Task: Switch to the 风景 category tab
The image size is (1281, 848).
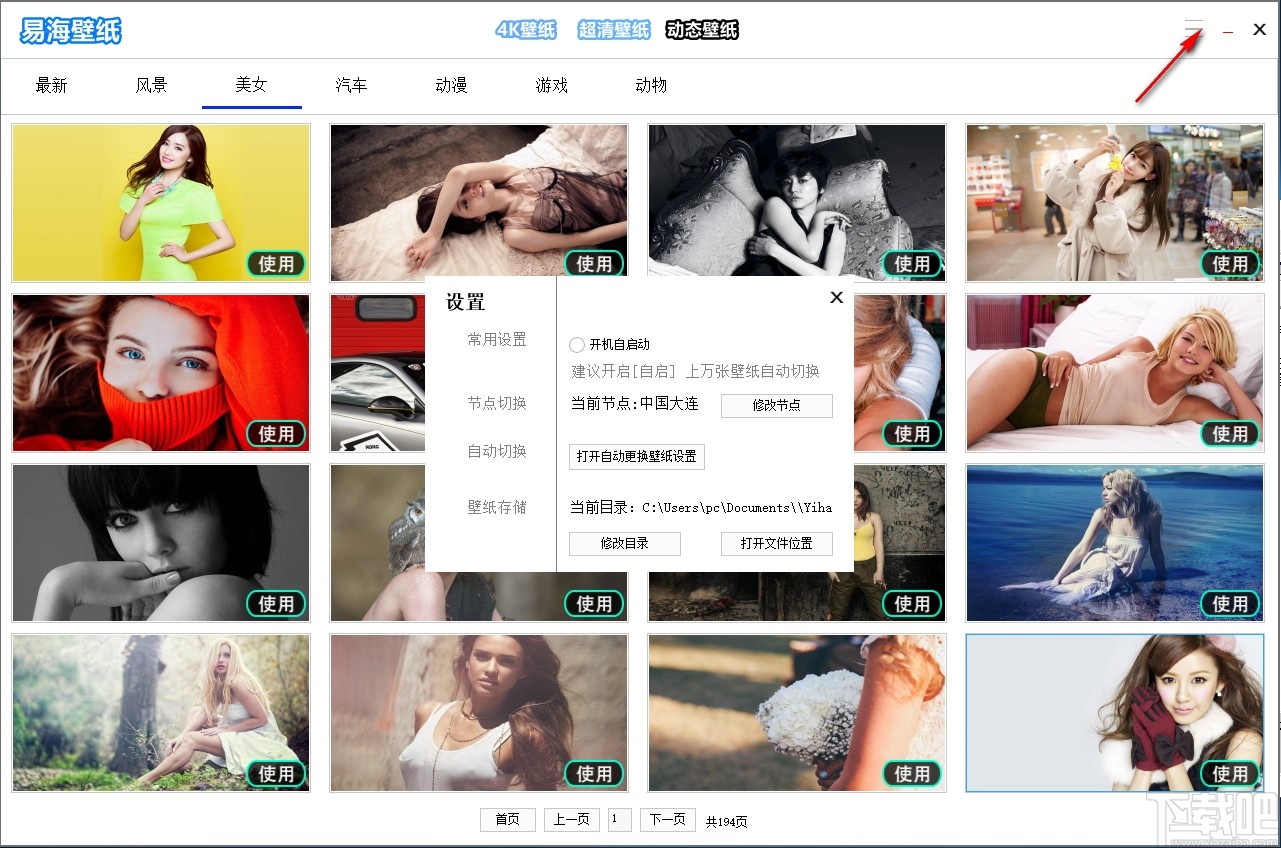Action: [151, 85]
